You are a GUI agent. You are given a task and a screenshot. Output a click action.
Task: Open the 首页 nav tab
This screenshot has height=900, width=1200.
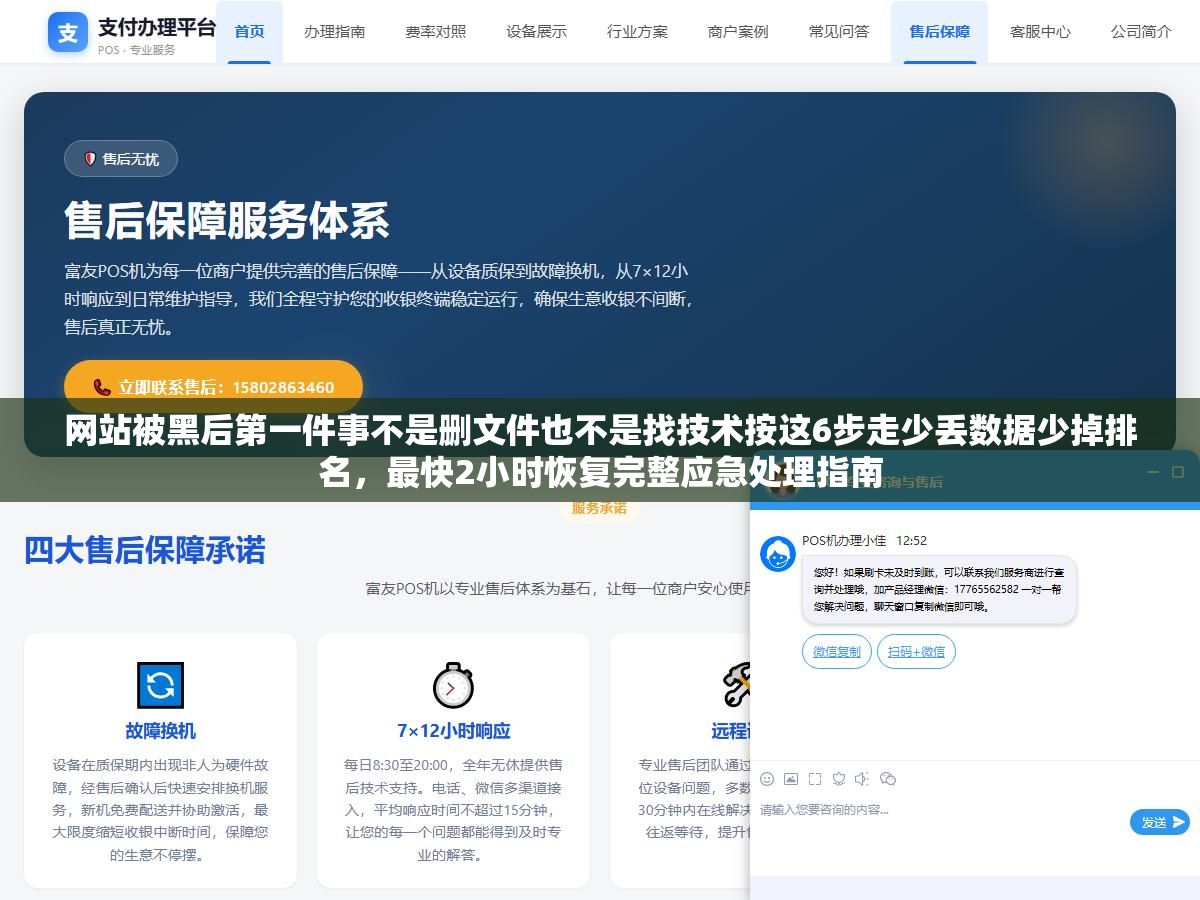tap(249, 31)
